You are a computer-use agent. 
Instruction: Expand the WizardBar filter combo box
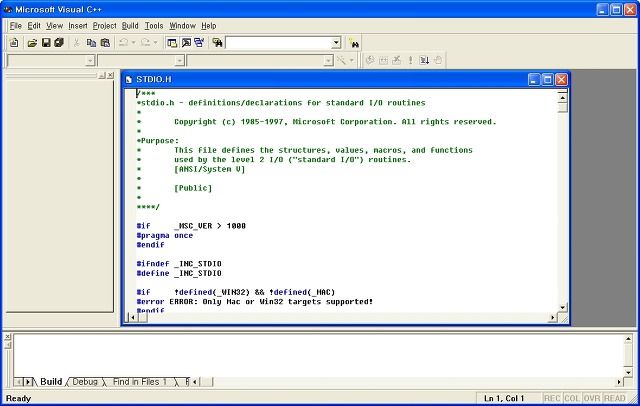click(180, 61)
